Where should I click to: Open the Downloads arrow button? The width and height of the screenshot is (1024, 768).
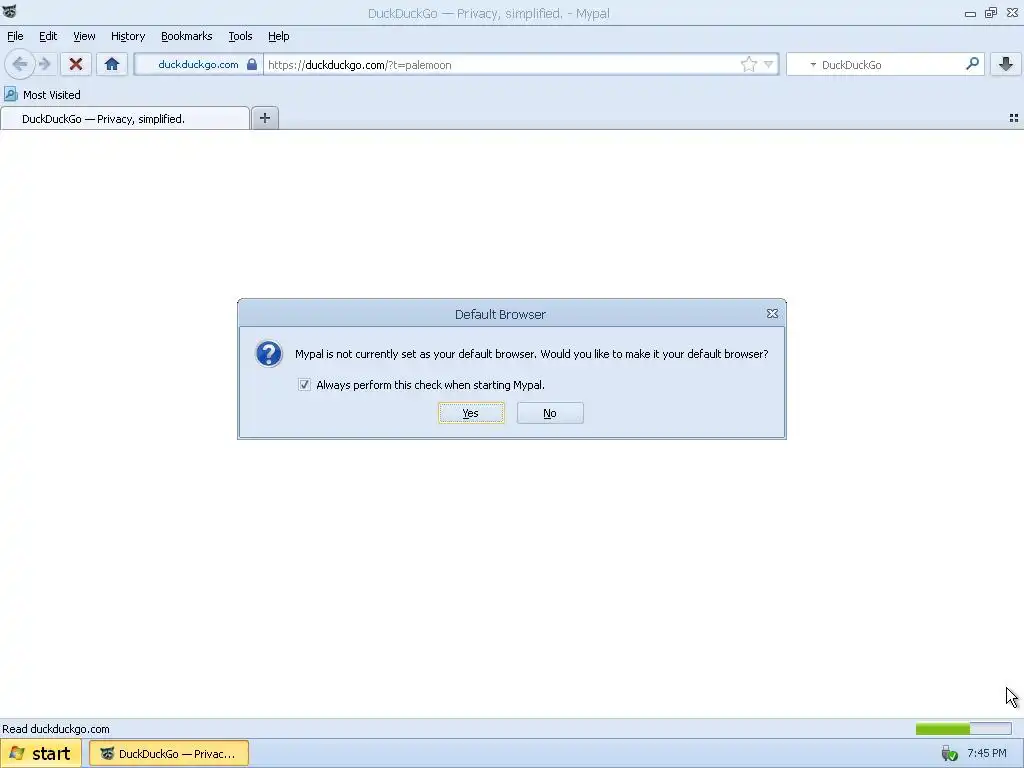tap(1006, 64)
